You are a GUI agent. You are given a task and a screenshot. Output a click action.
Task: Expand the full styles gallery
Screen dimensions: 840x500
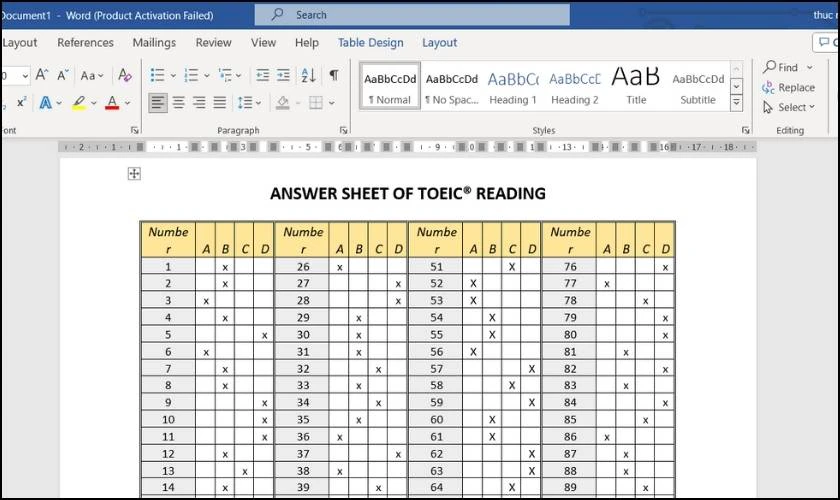pos(737,102)
